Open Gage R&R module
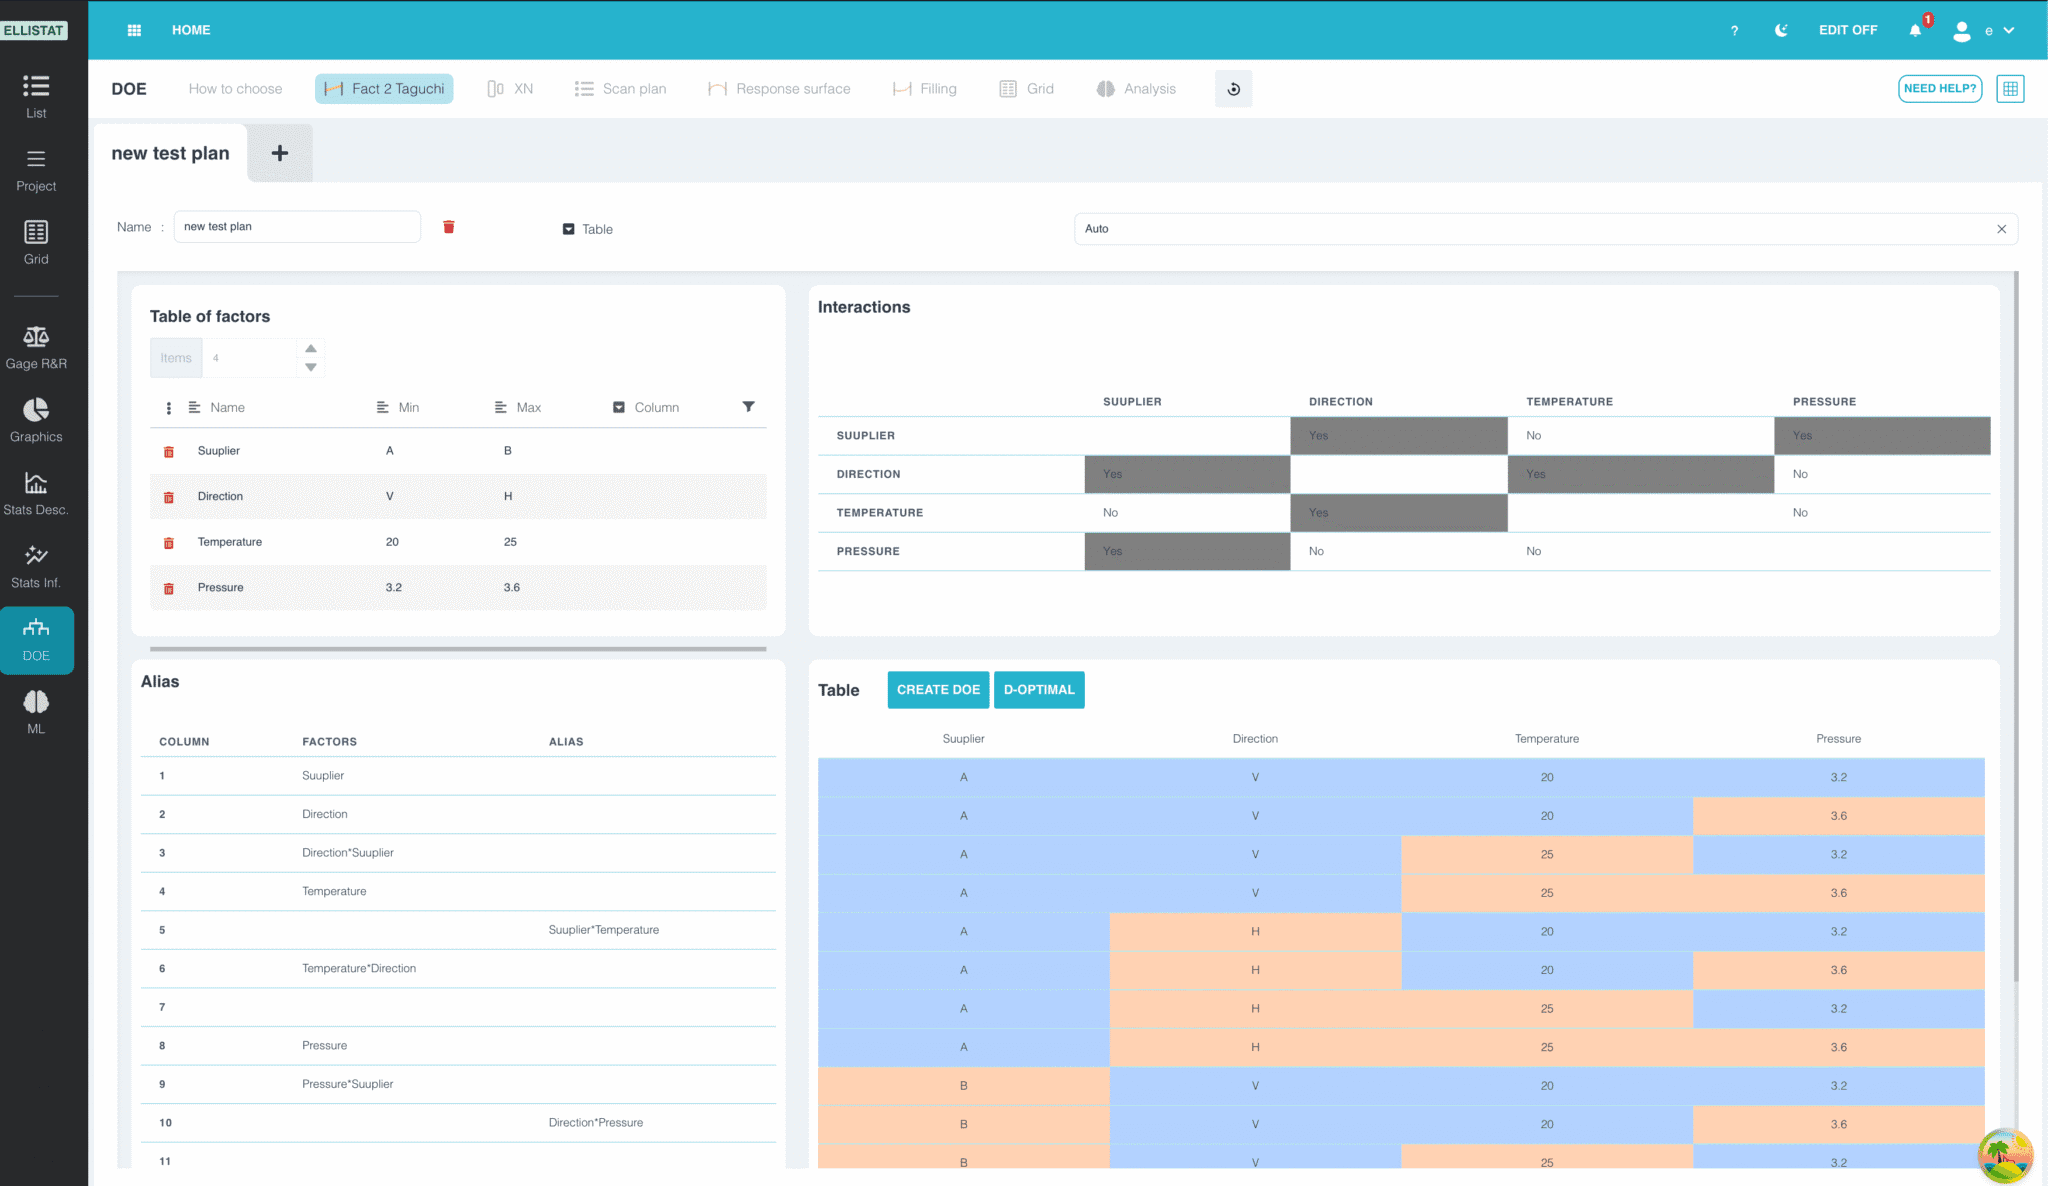The width and height of the screenshot is (2048, 1186). [36, 348]
